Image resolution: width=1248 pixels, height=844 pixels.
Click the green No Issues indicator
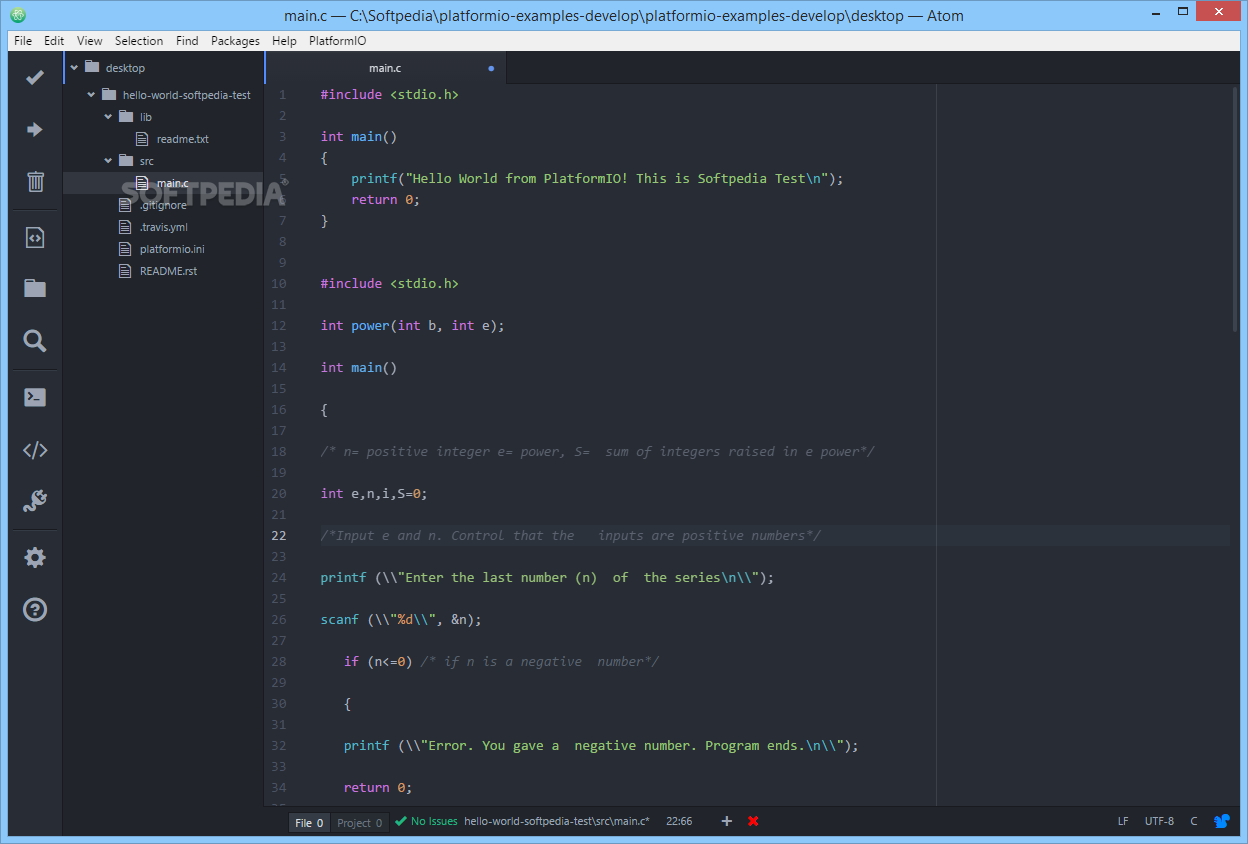point(426,822)
